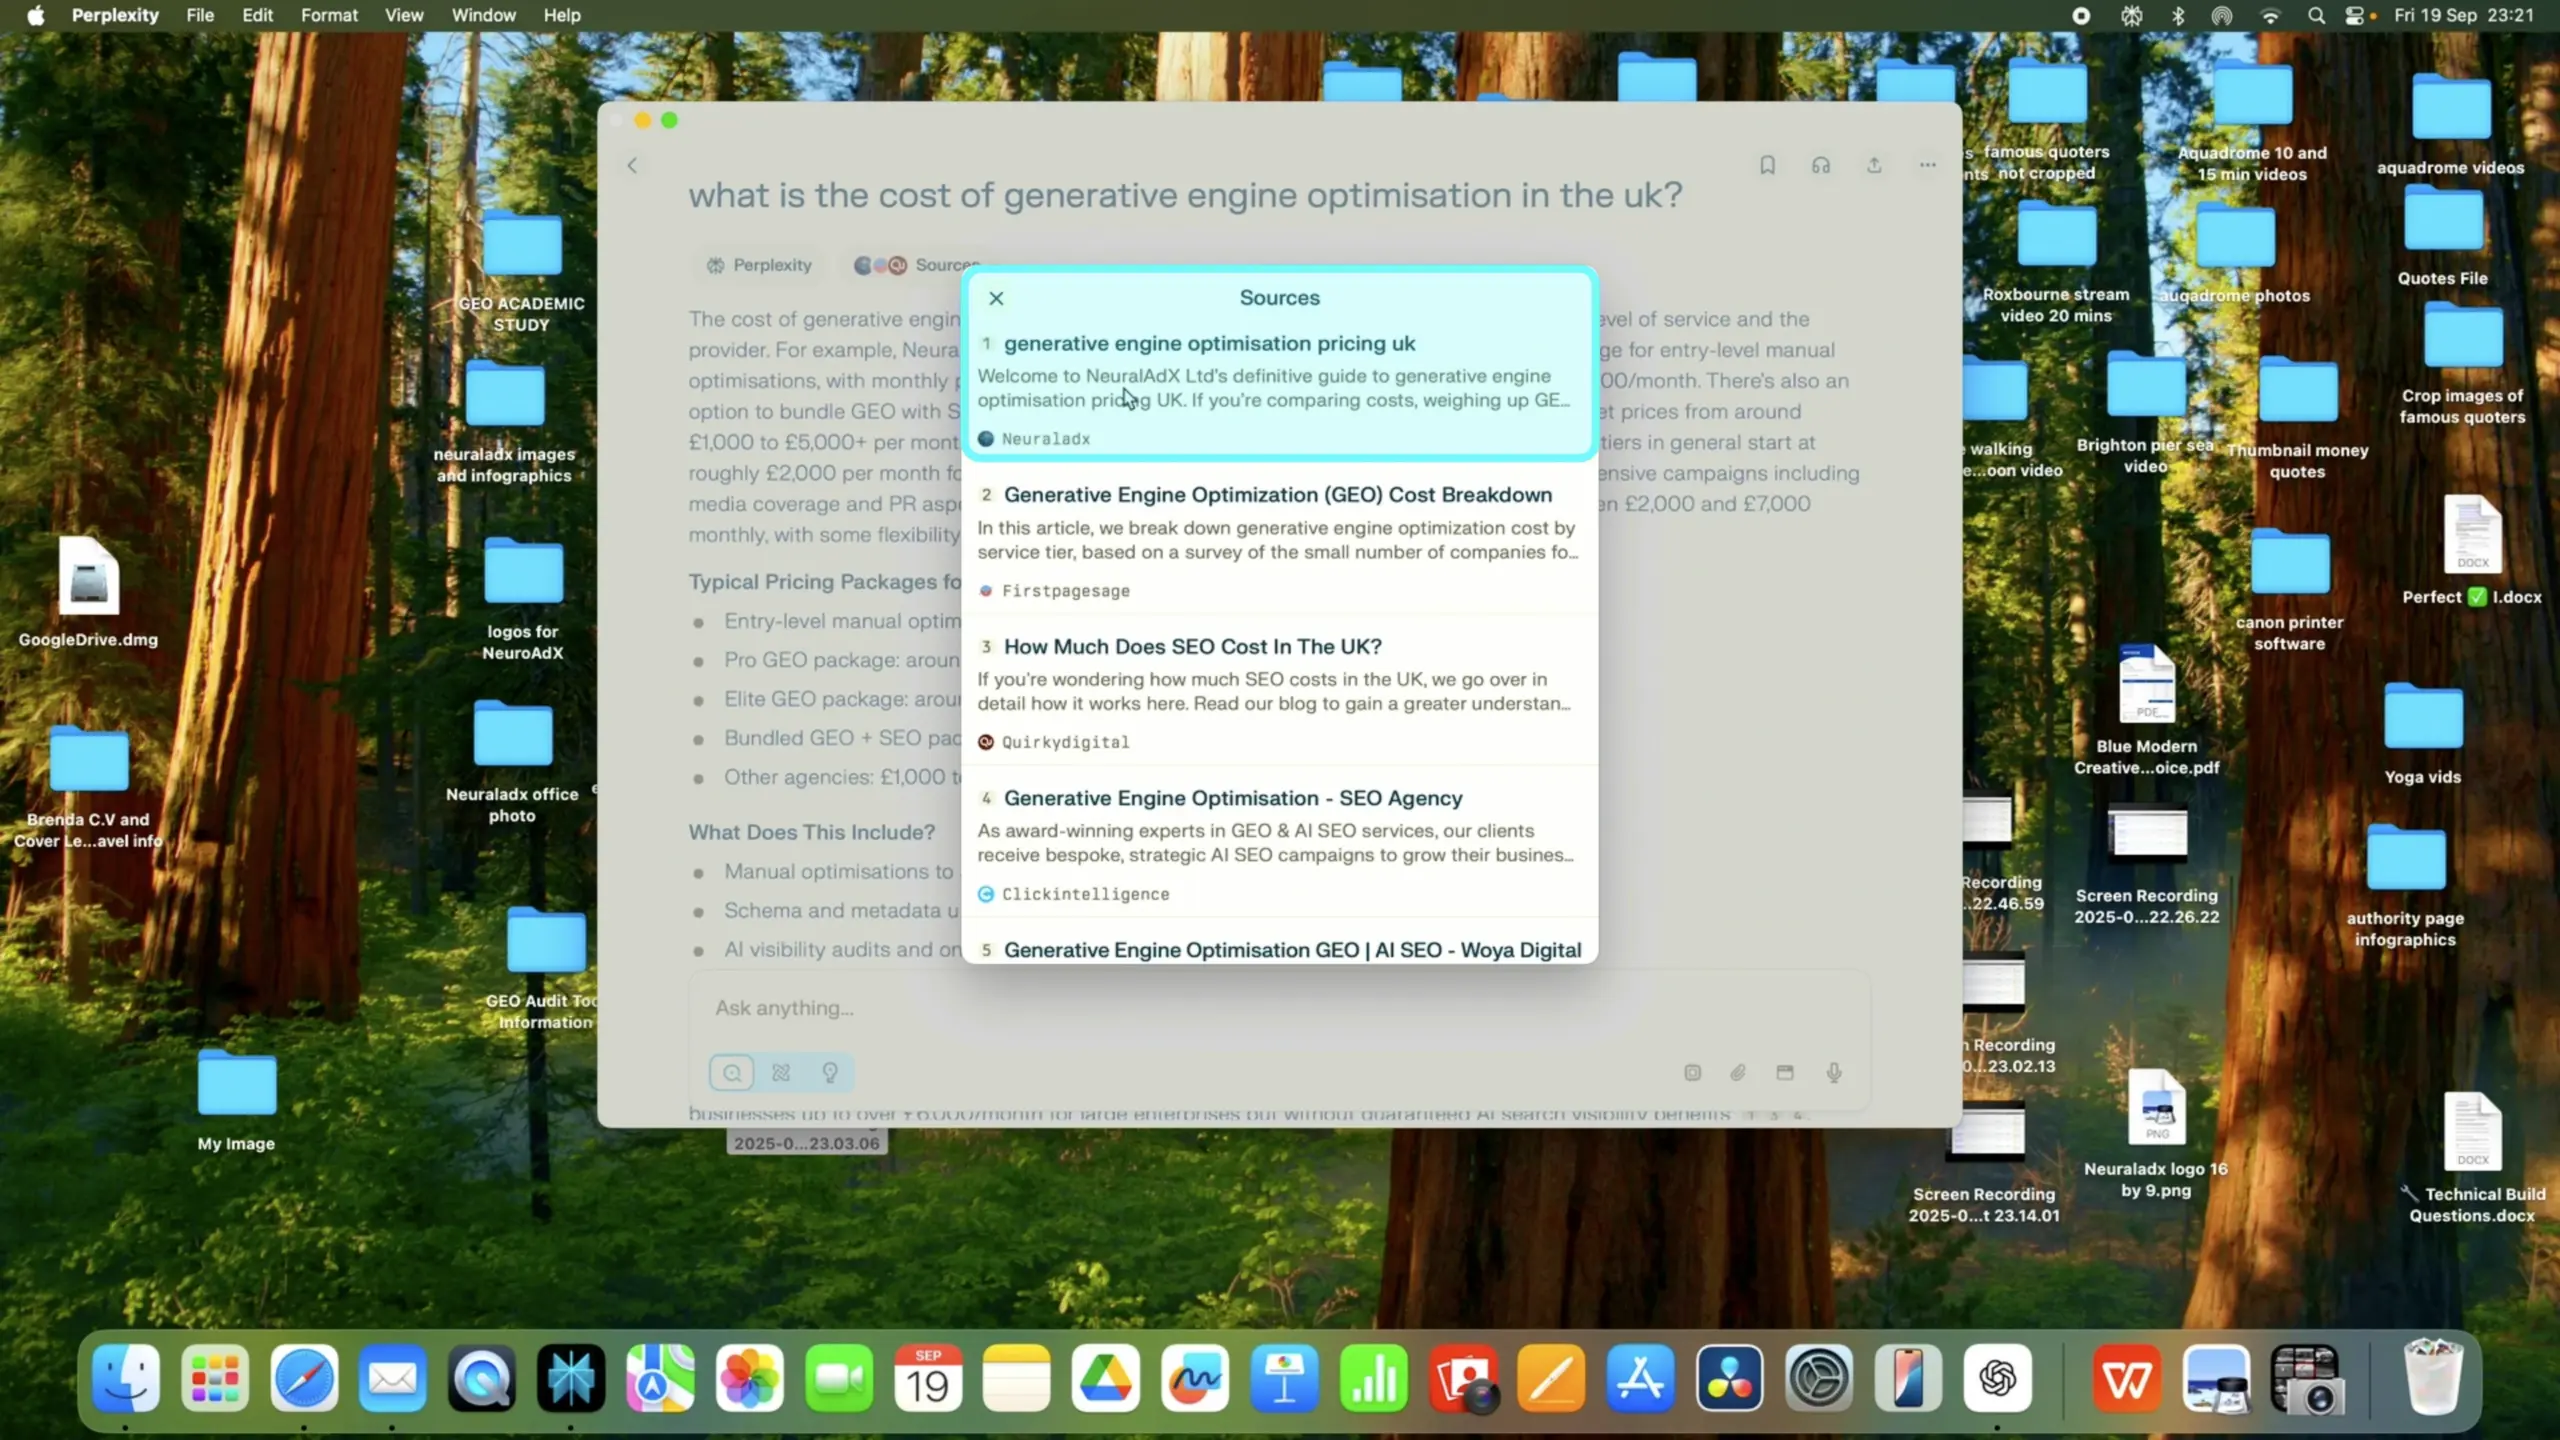Click the microphone dictation icon
The width and height of the screenshot is (2560, 1440).
point(1834,1073)
